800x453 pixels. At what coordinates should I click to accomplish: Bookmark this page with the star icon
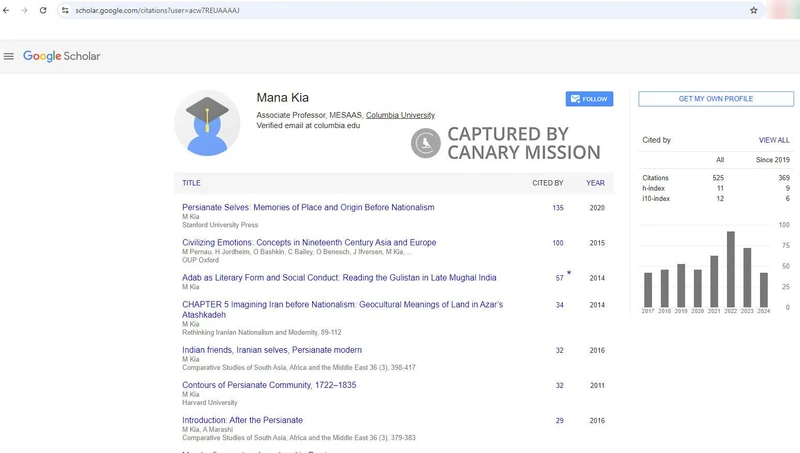click(x=754, y=10)
